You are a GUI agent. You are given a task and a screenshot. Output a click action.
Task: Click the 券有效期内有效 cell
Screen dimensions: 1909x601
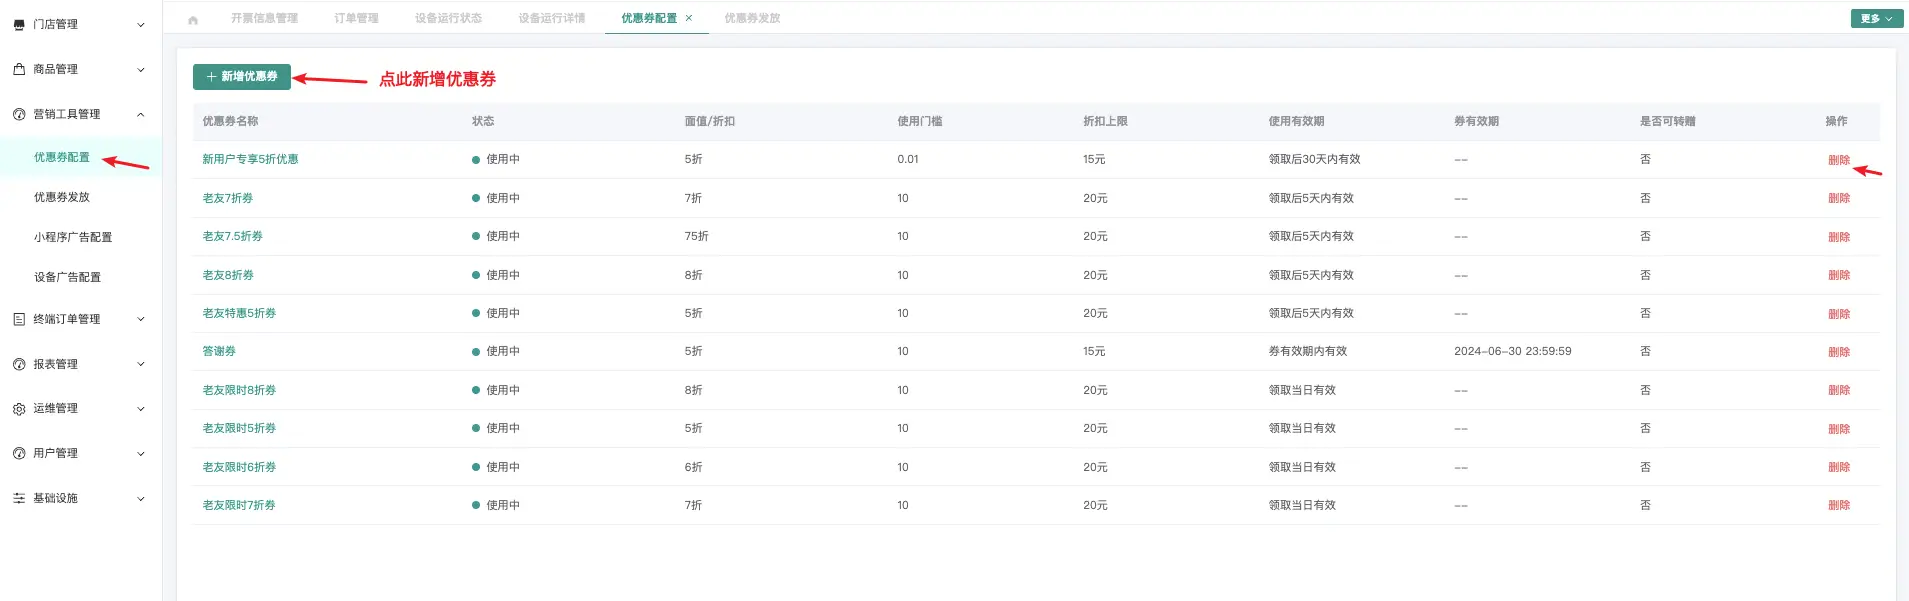[1307, 351]
